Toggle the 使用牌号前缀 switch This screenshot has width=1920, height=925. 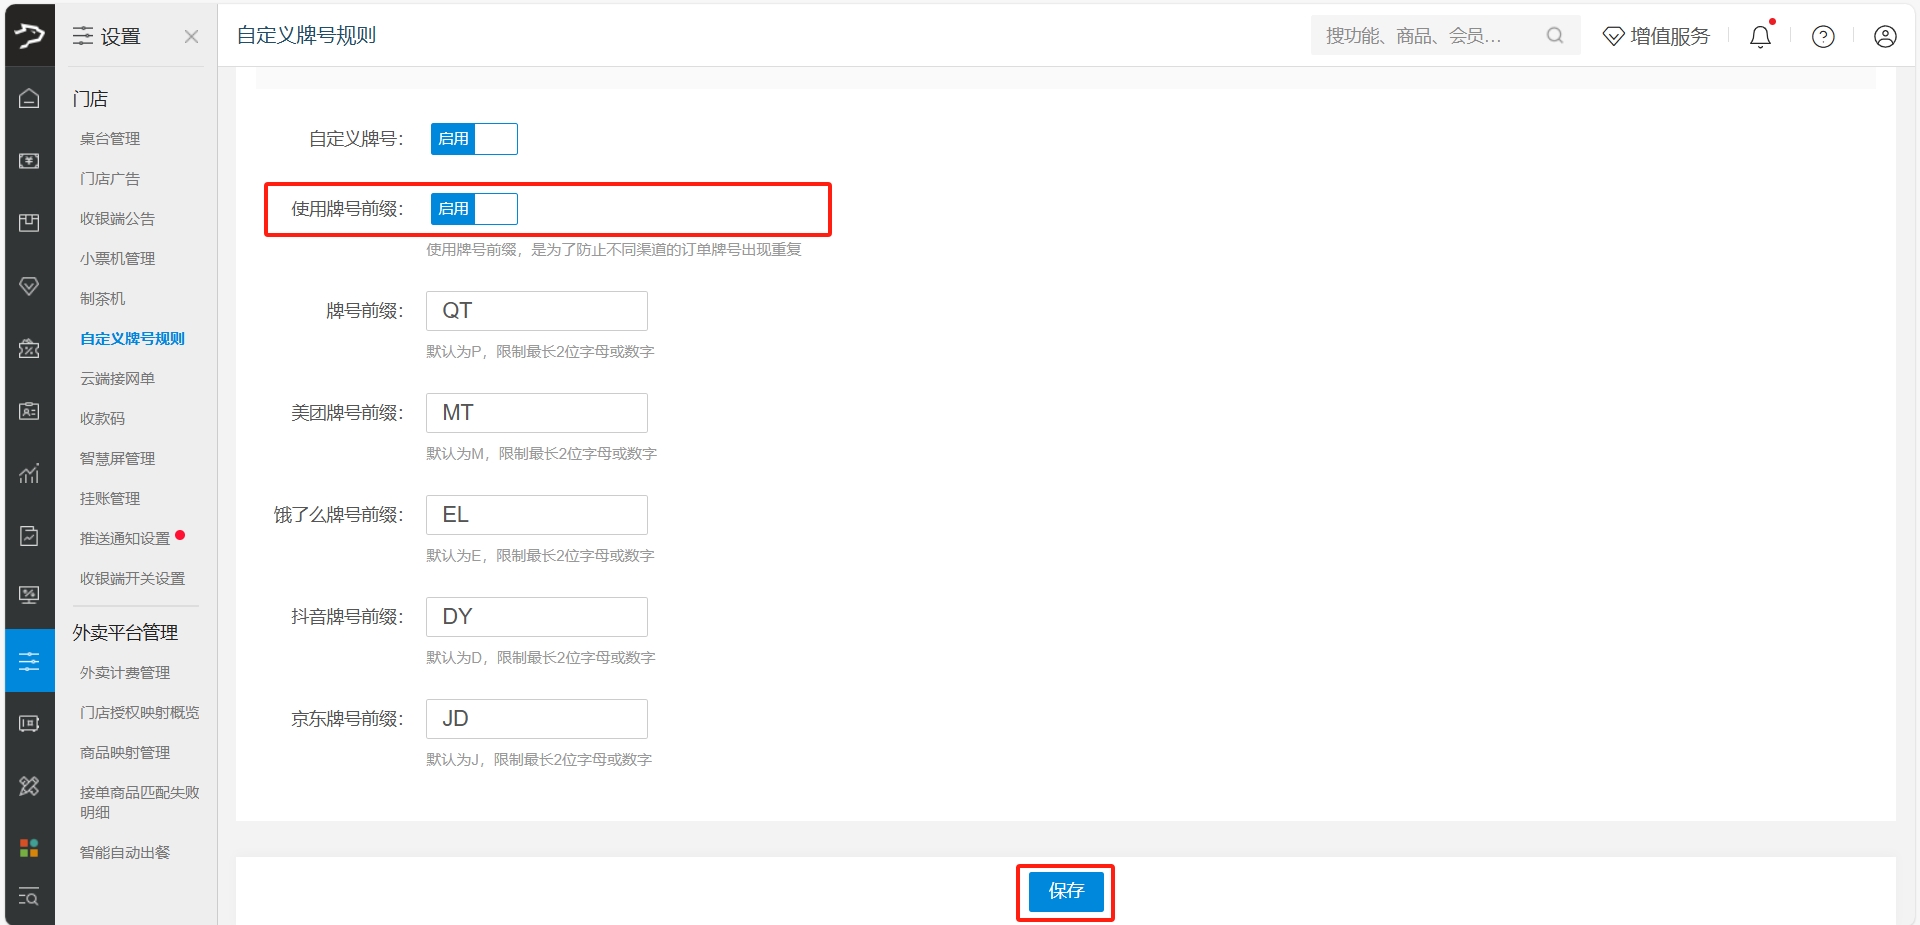[x=474, y=209]
